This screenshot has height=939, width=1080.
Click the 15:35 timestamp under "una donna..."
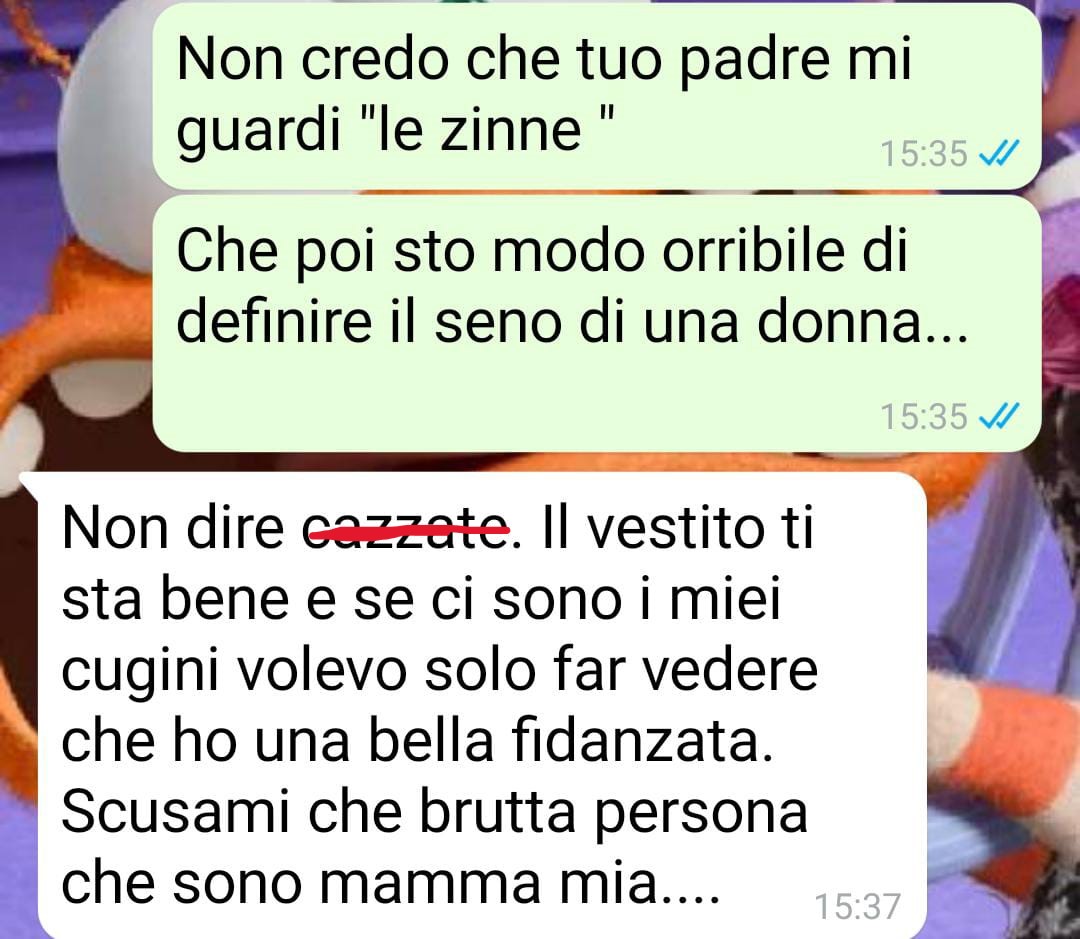tap(924, 416)
